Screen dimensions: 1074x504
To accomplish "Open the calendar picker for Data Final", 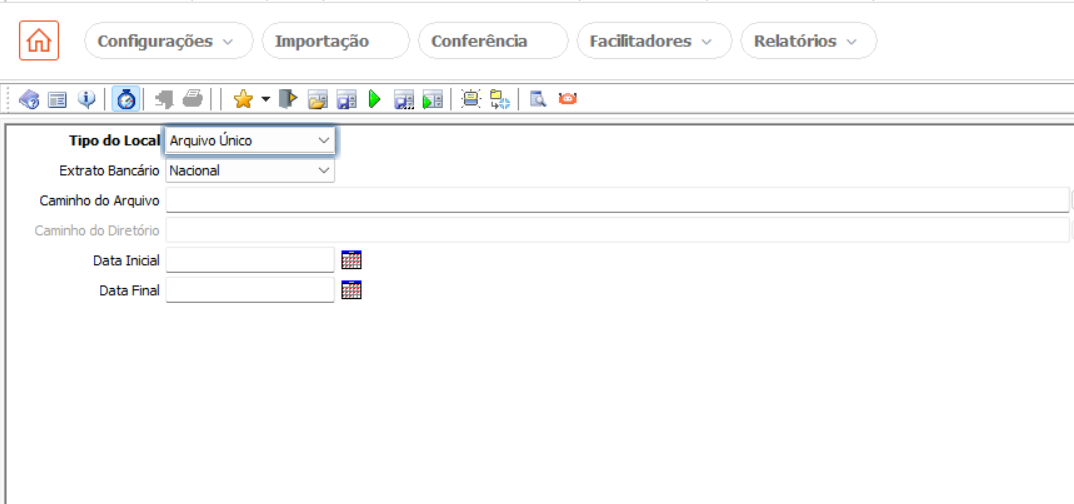I will point(351,290).
